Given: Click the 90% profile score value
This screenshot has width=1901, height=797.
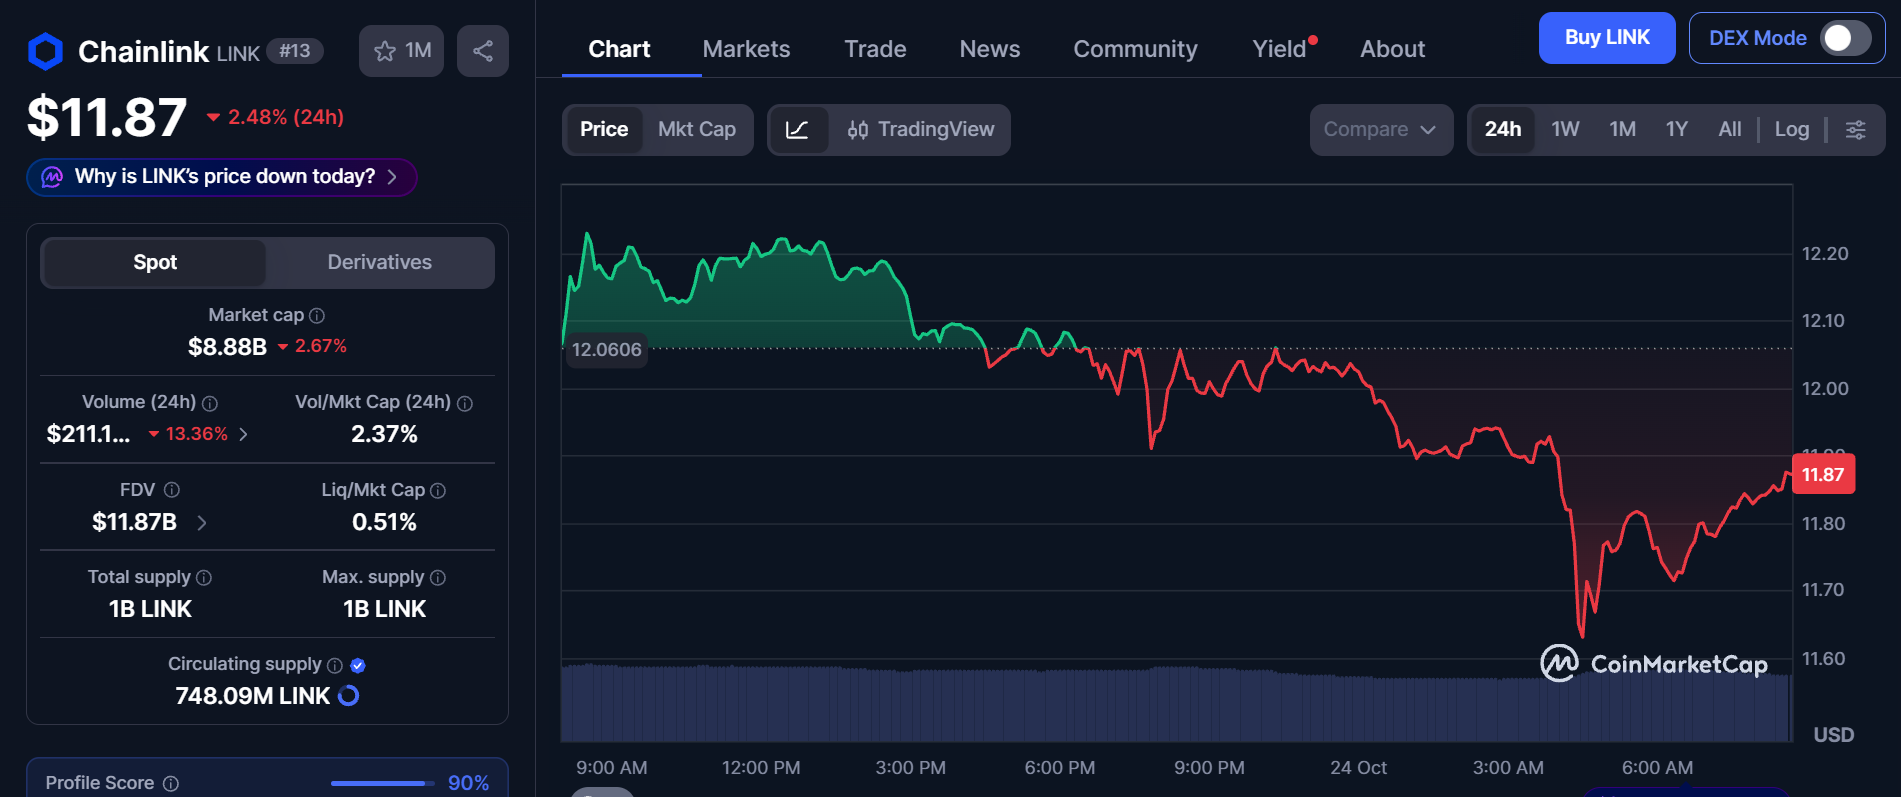Looking at the screenshot, I should (x=468, y=783).
